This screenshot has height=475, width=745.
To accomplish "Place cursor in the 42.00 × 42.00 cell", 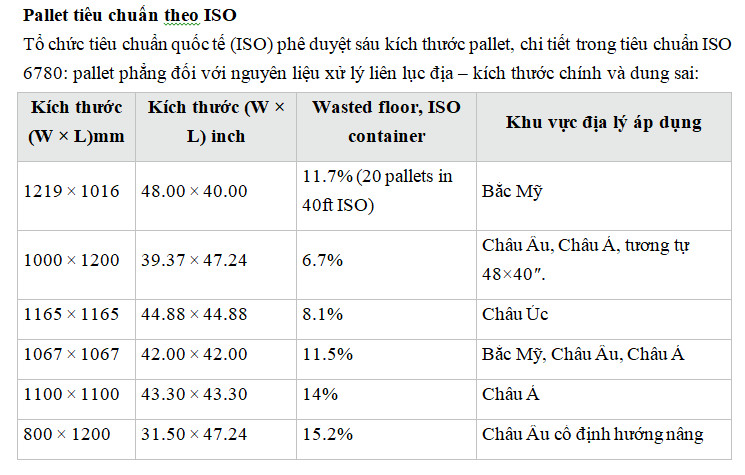I will 197,354.
